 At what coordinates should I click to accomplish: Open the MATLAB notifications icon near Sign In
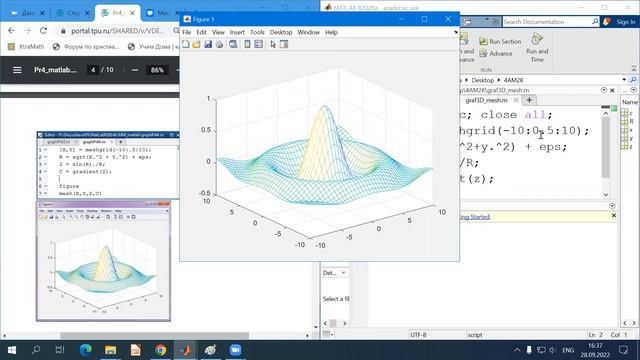(607, 22)
